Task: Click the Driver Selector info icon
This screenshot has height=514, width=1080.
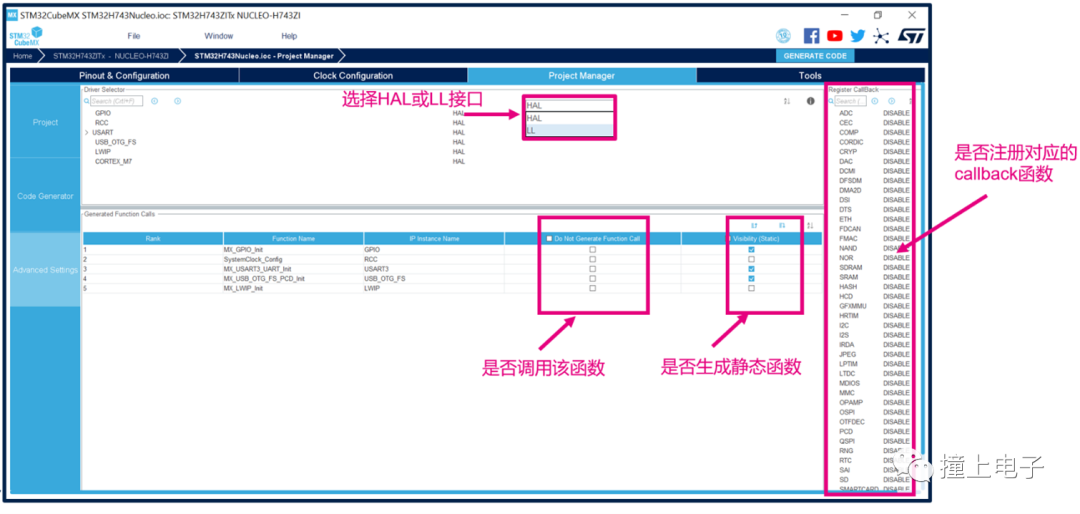Action: tap(811, 101)
